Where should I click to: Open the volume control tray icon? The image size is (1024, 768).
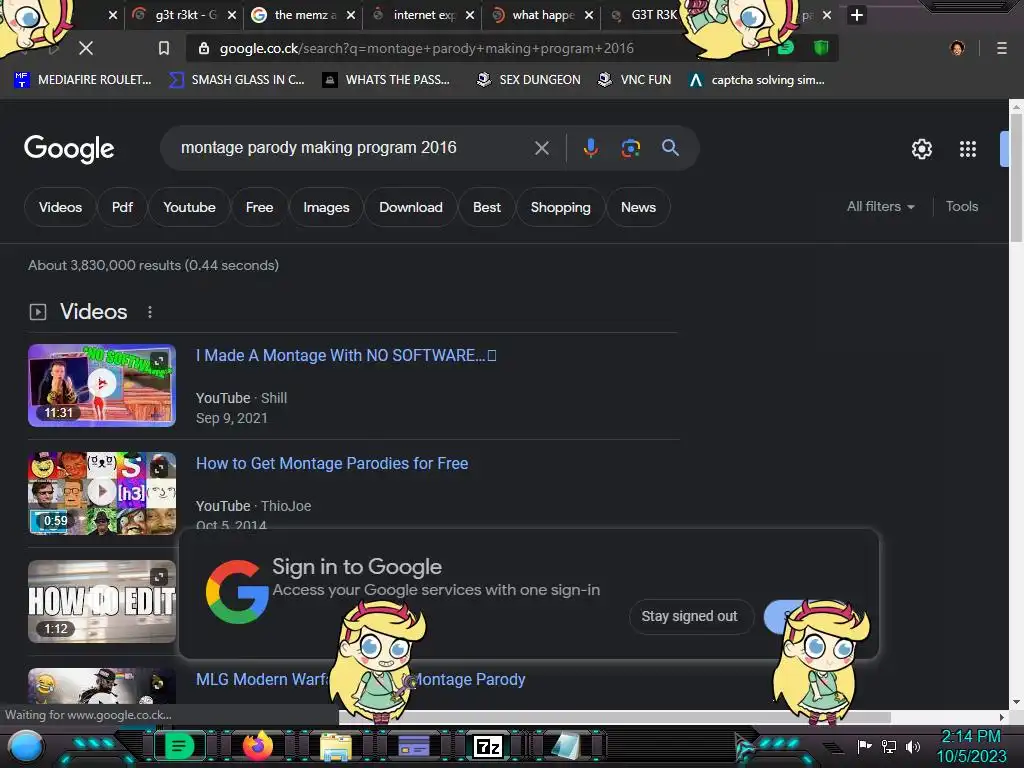coord(912,746)
